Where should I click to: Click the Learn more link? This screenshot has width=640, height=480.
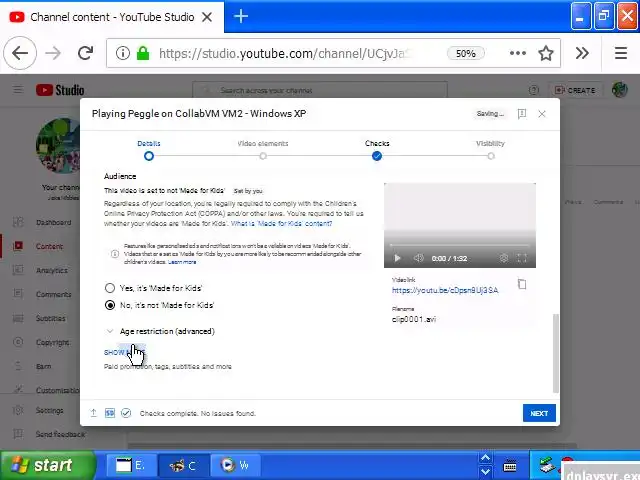[x=182, y=262]
